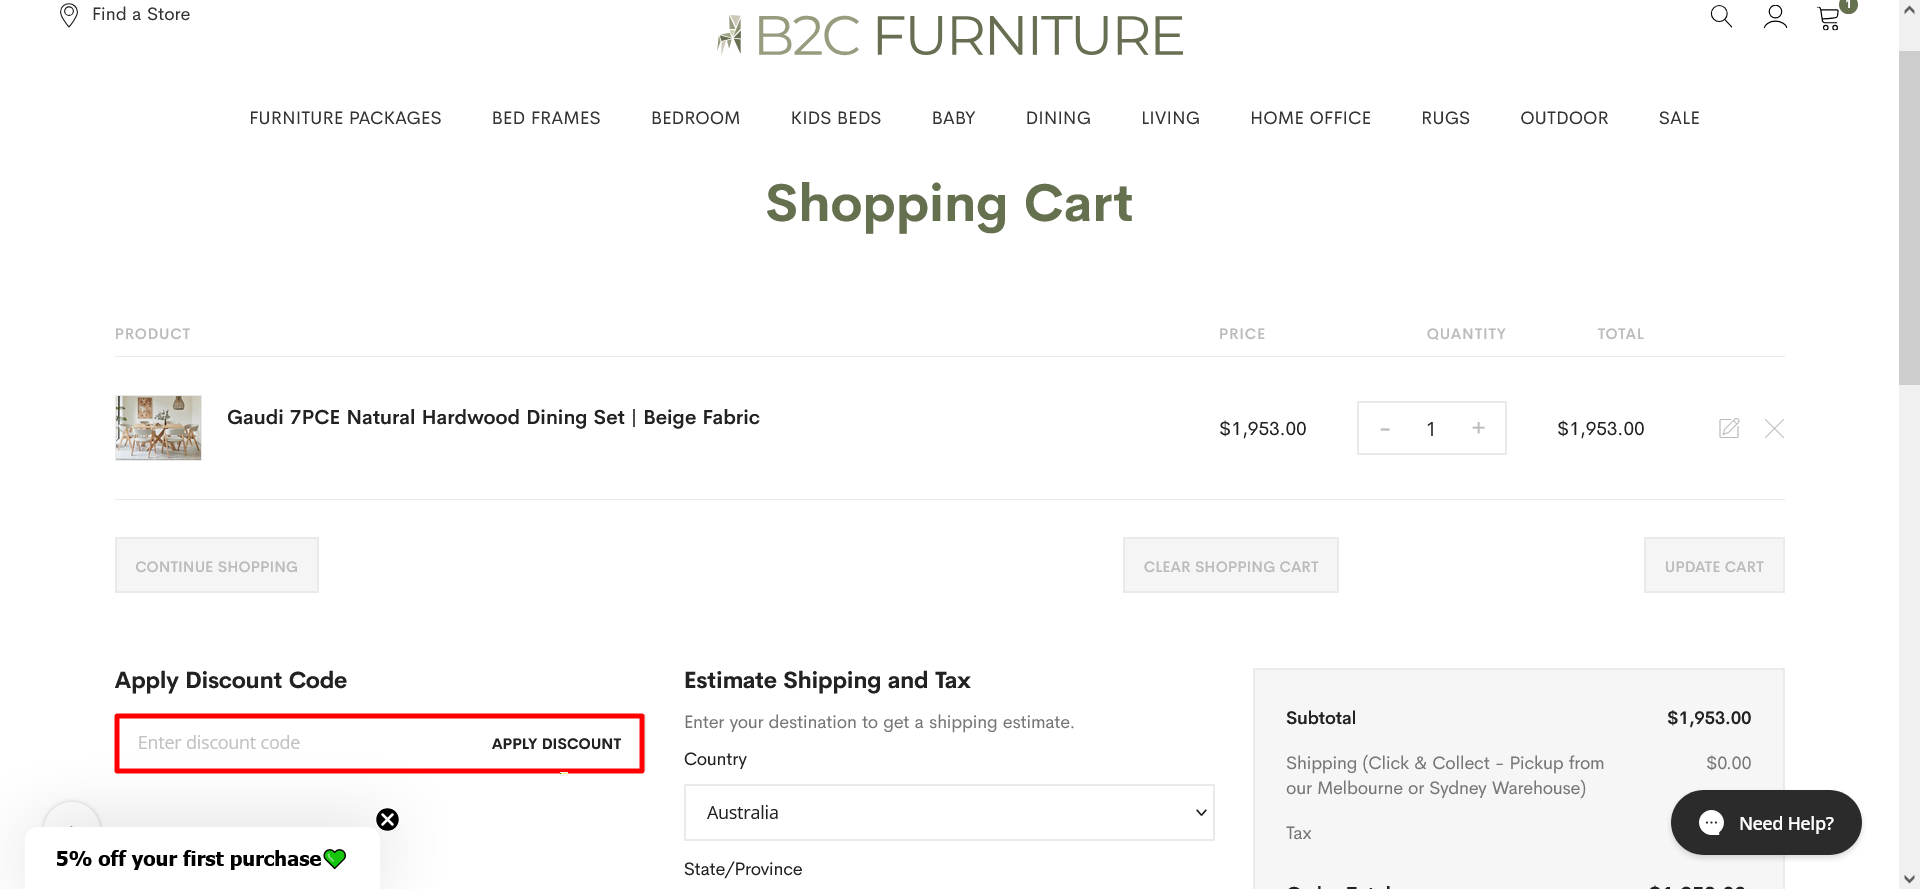Click the quantity value field
The width and height of the screenshot is (1920, 890).
click(x=1431, y=429)
